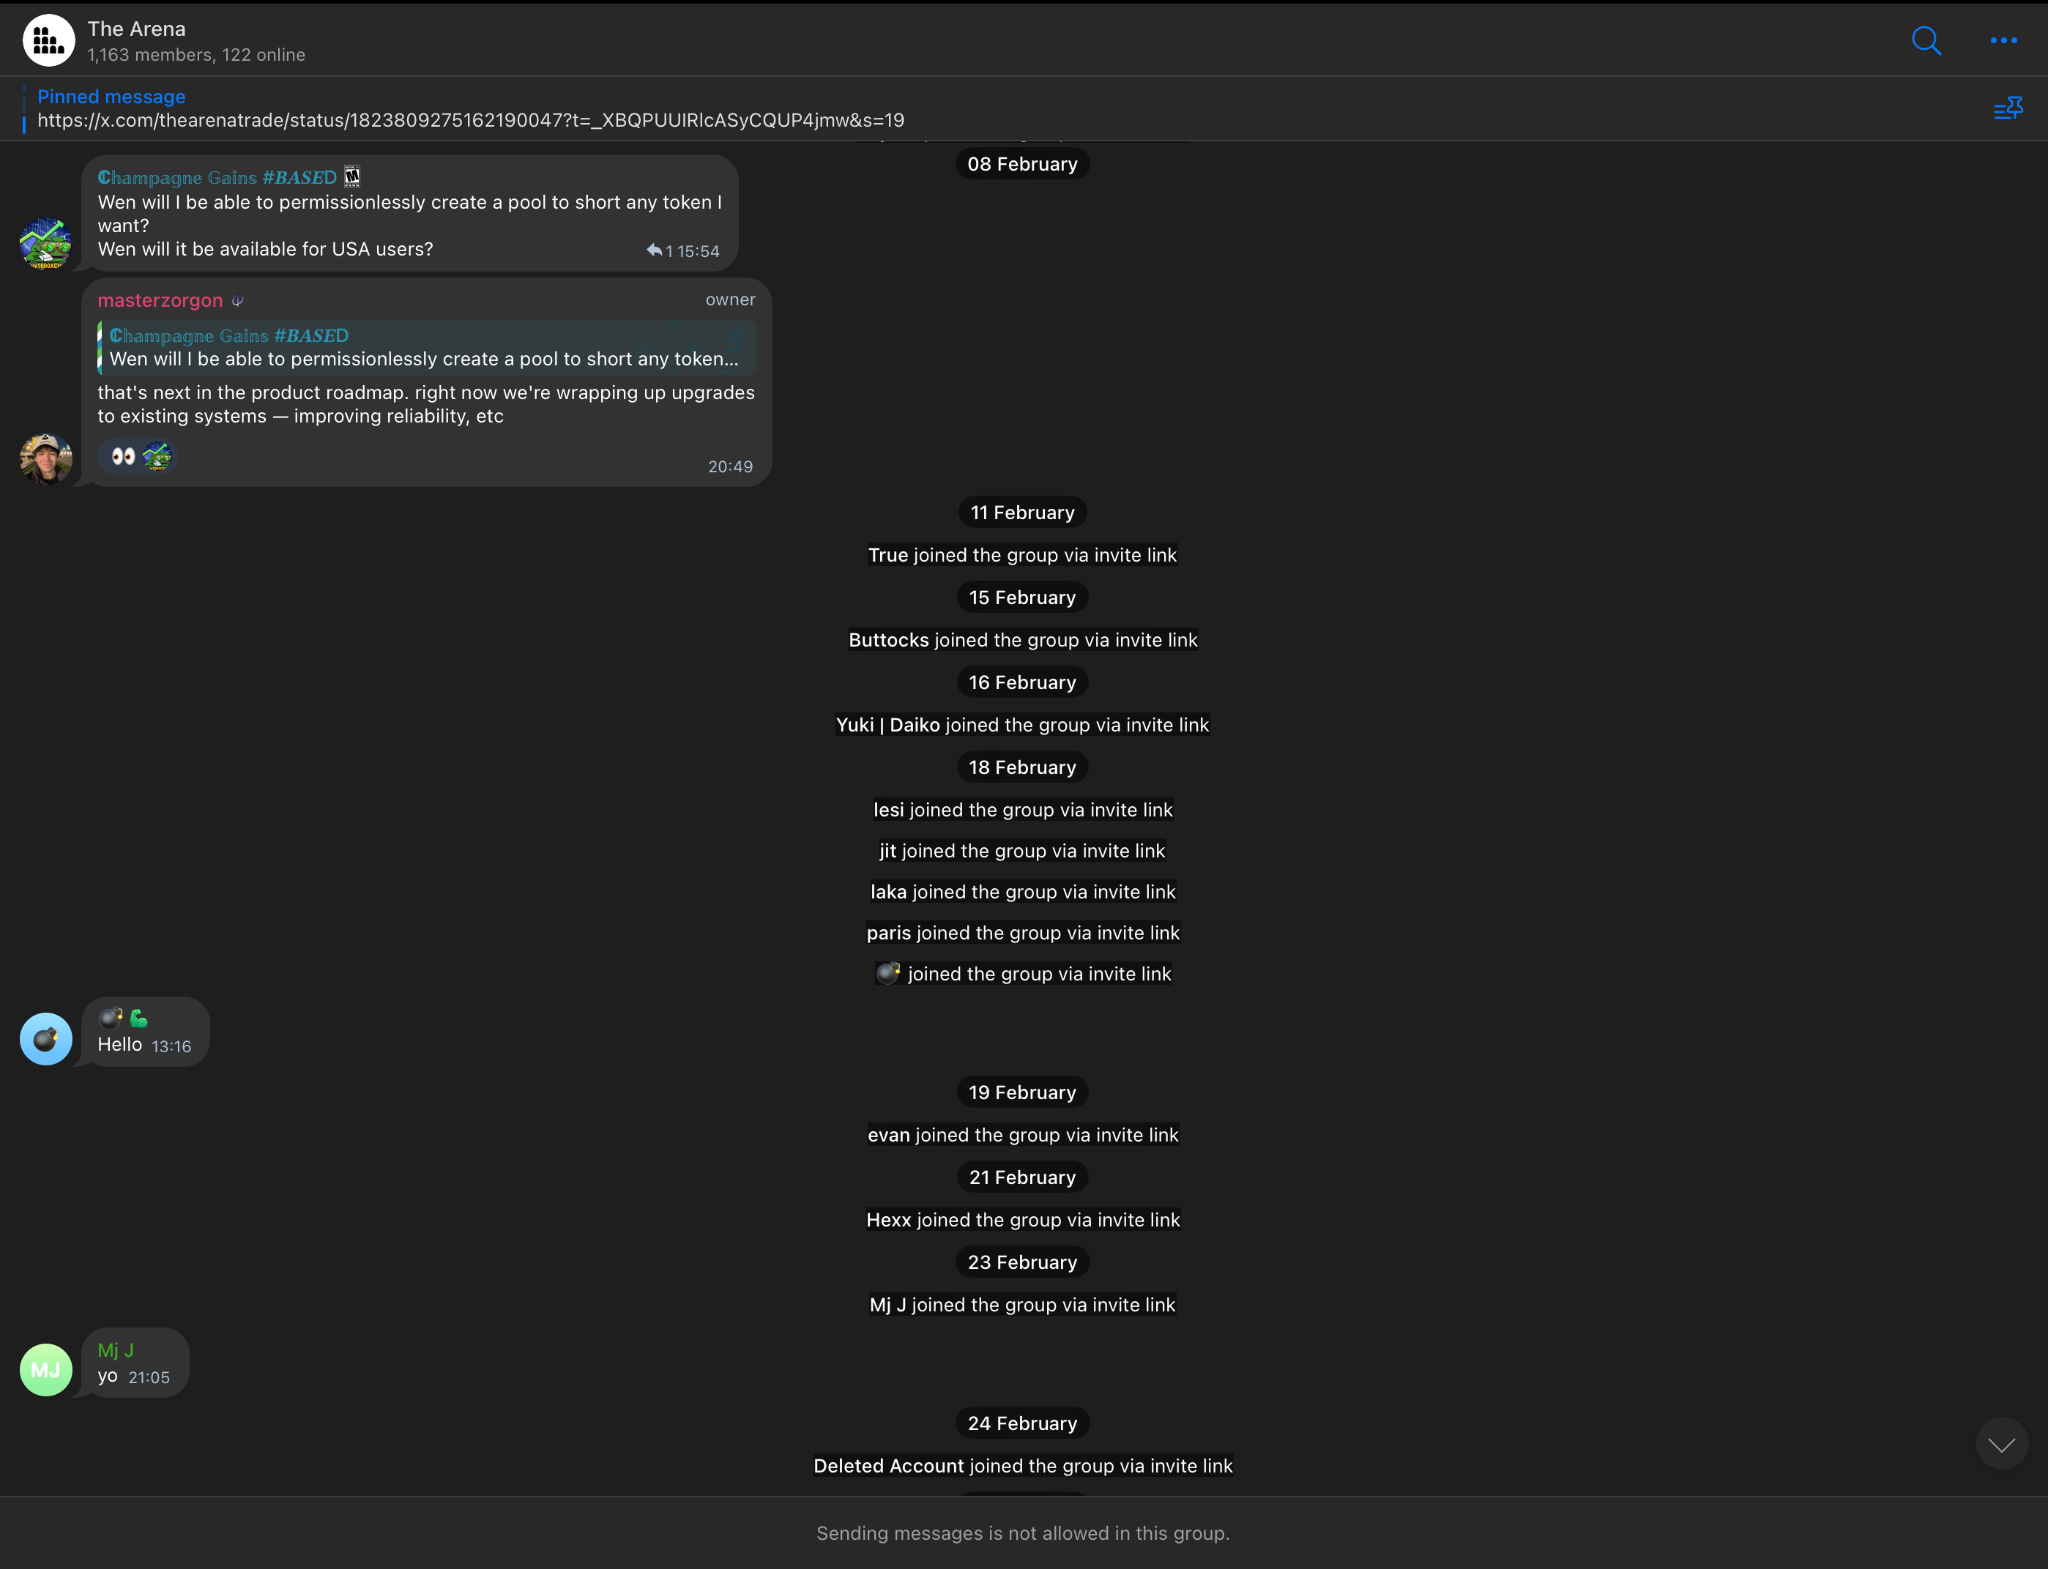Open Yuki | Daiko from the join notice
2048x1569 pixels.
pos(887,725)
